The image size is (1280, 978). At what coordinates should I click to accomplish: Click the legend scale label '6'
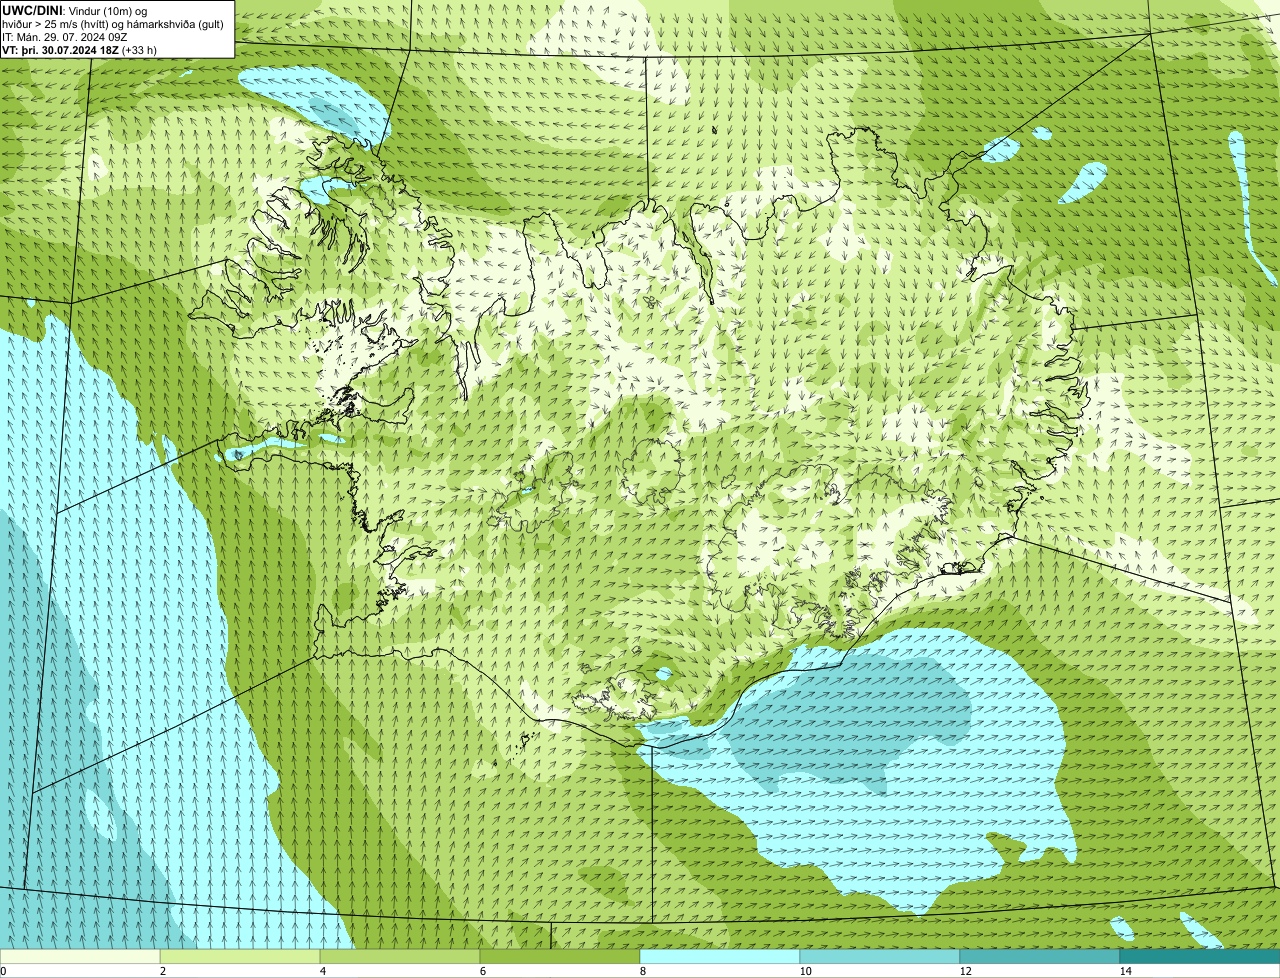point(482,971)
